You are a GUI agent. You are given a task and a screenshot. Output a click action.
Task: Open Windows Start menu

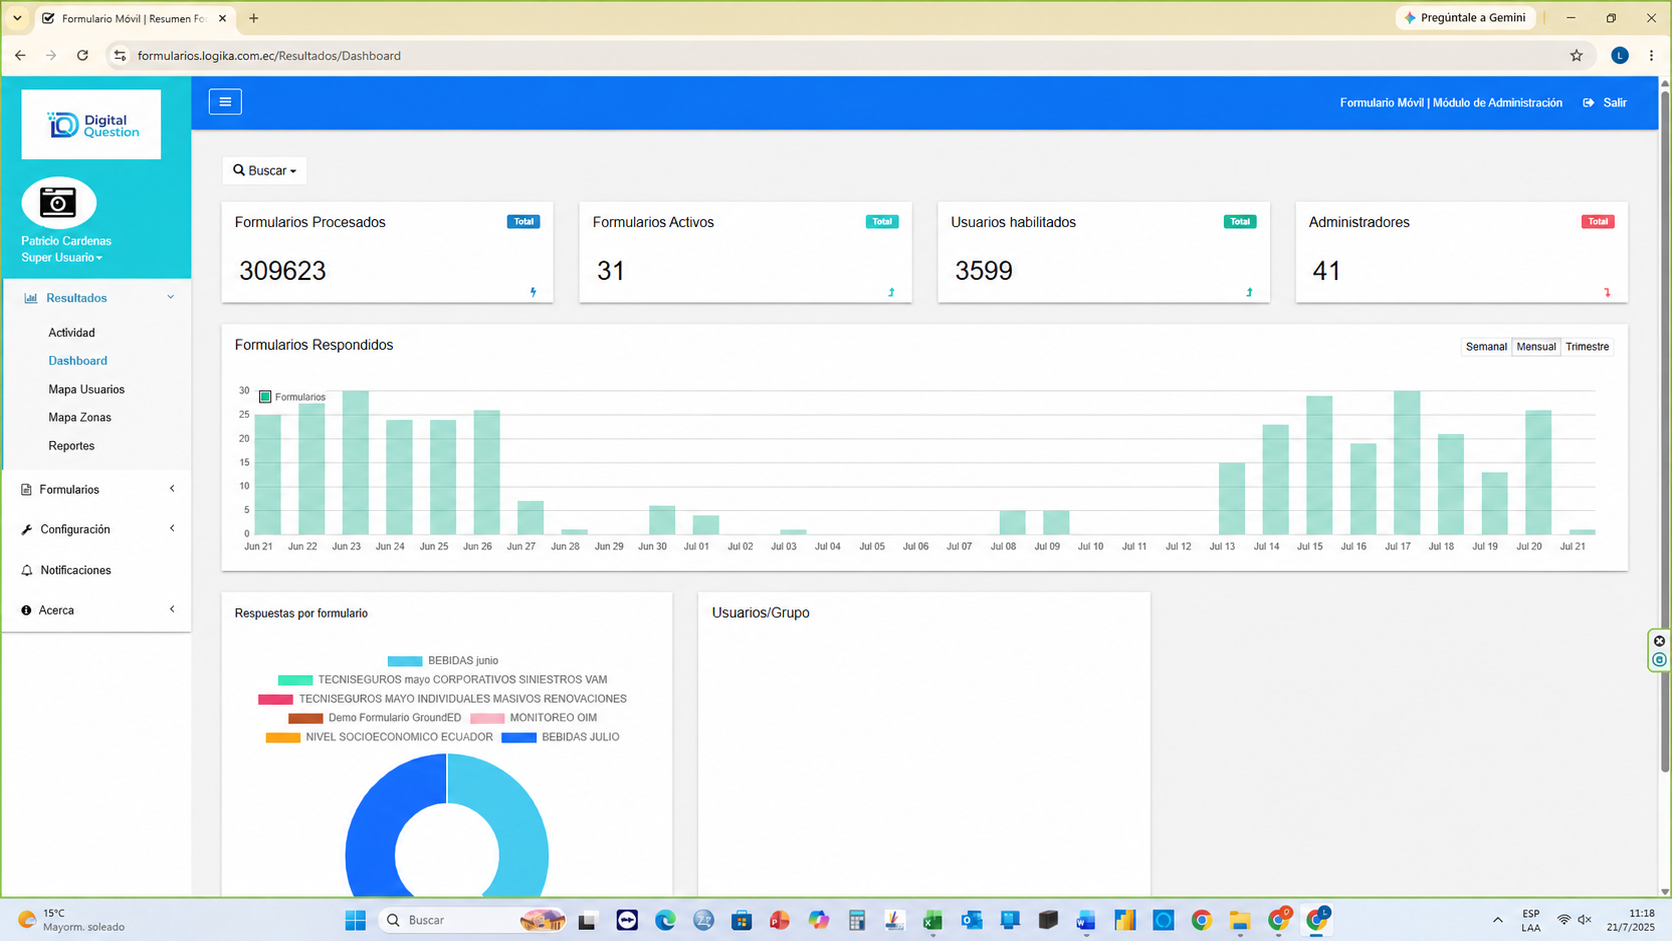(x=355, y=920)
